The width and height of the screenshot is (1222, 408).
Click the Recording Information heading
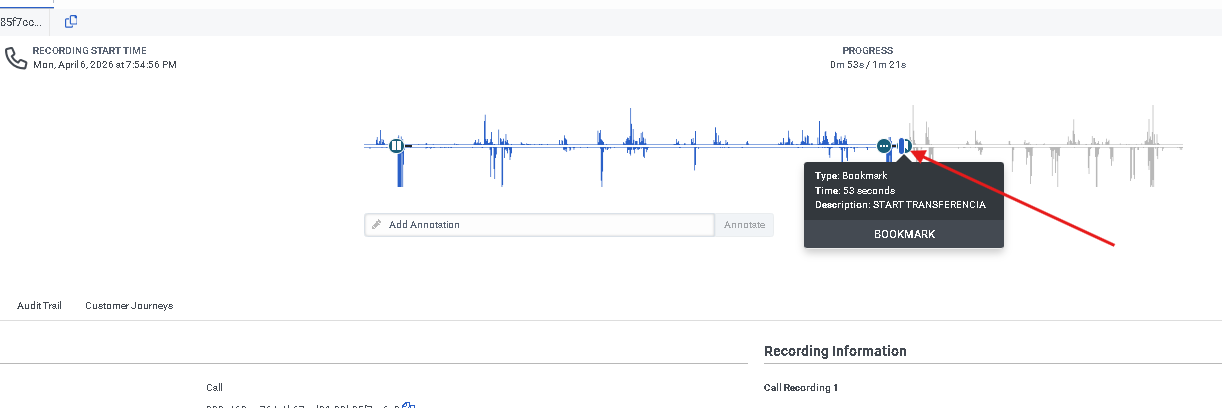tap(835, 351)
